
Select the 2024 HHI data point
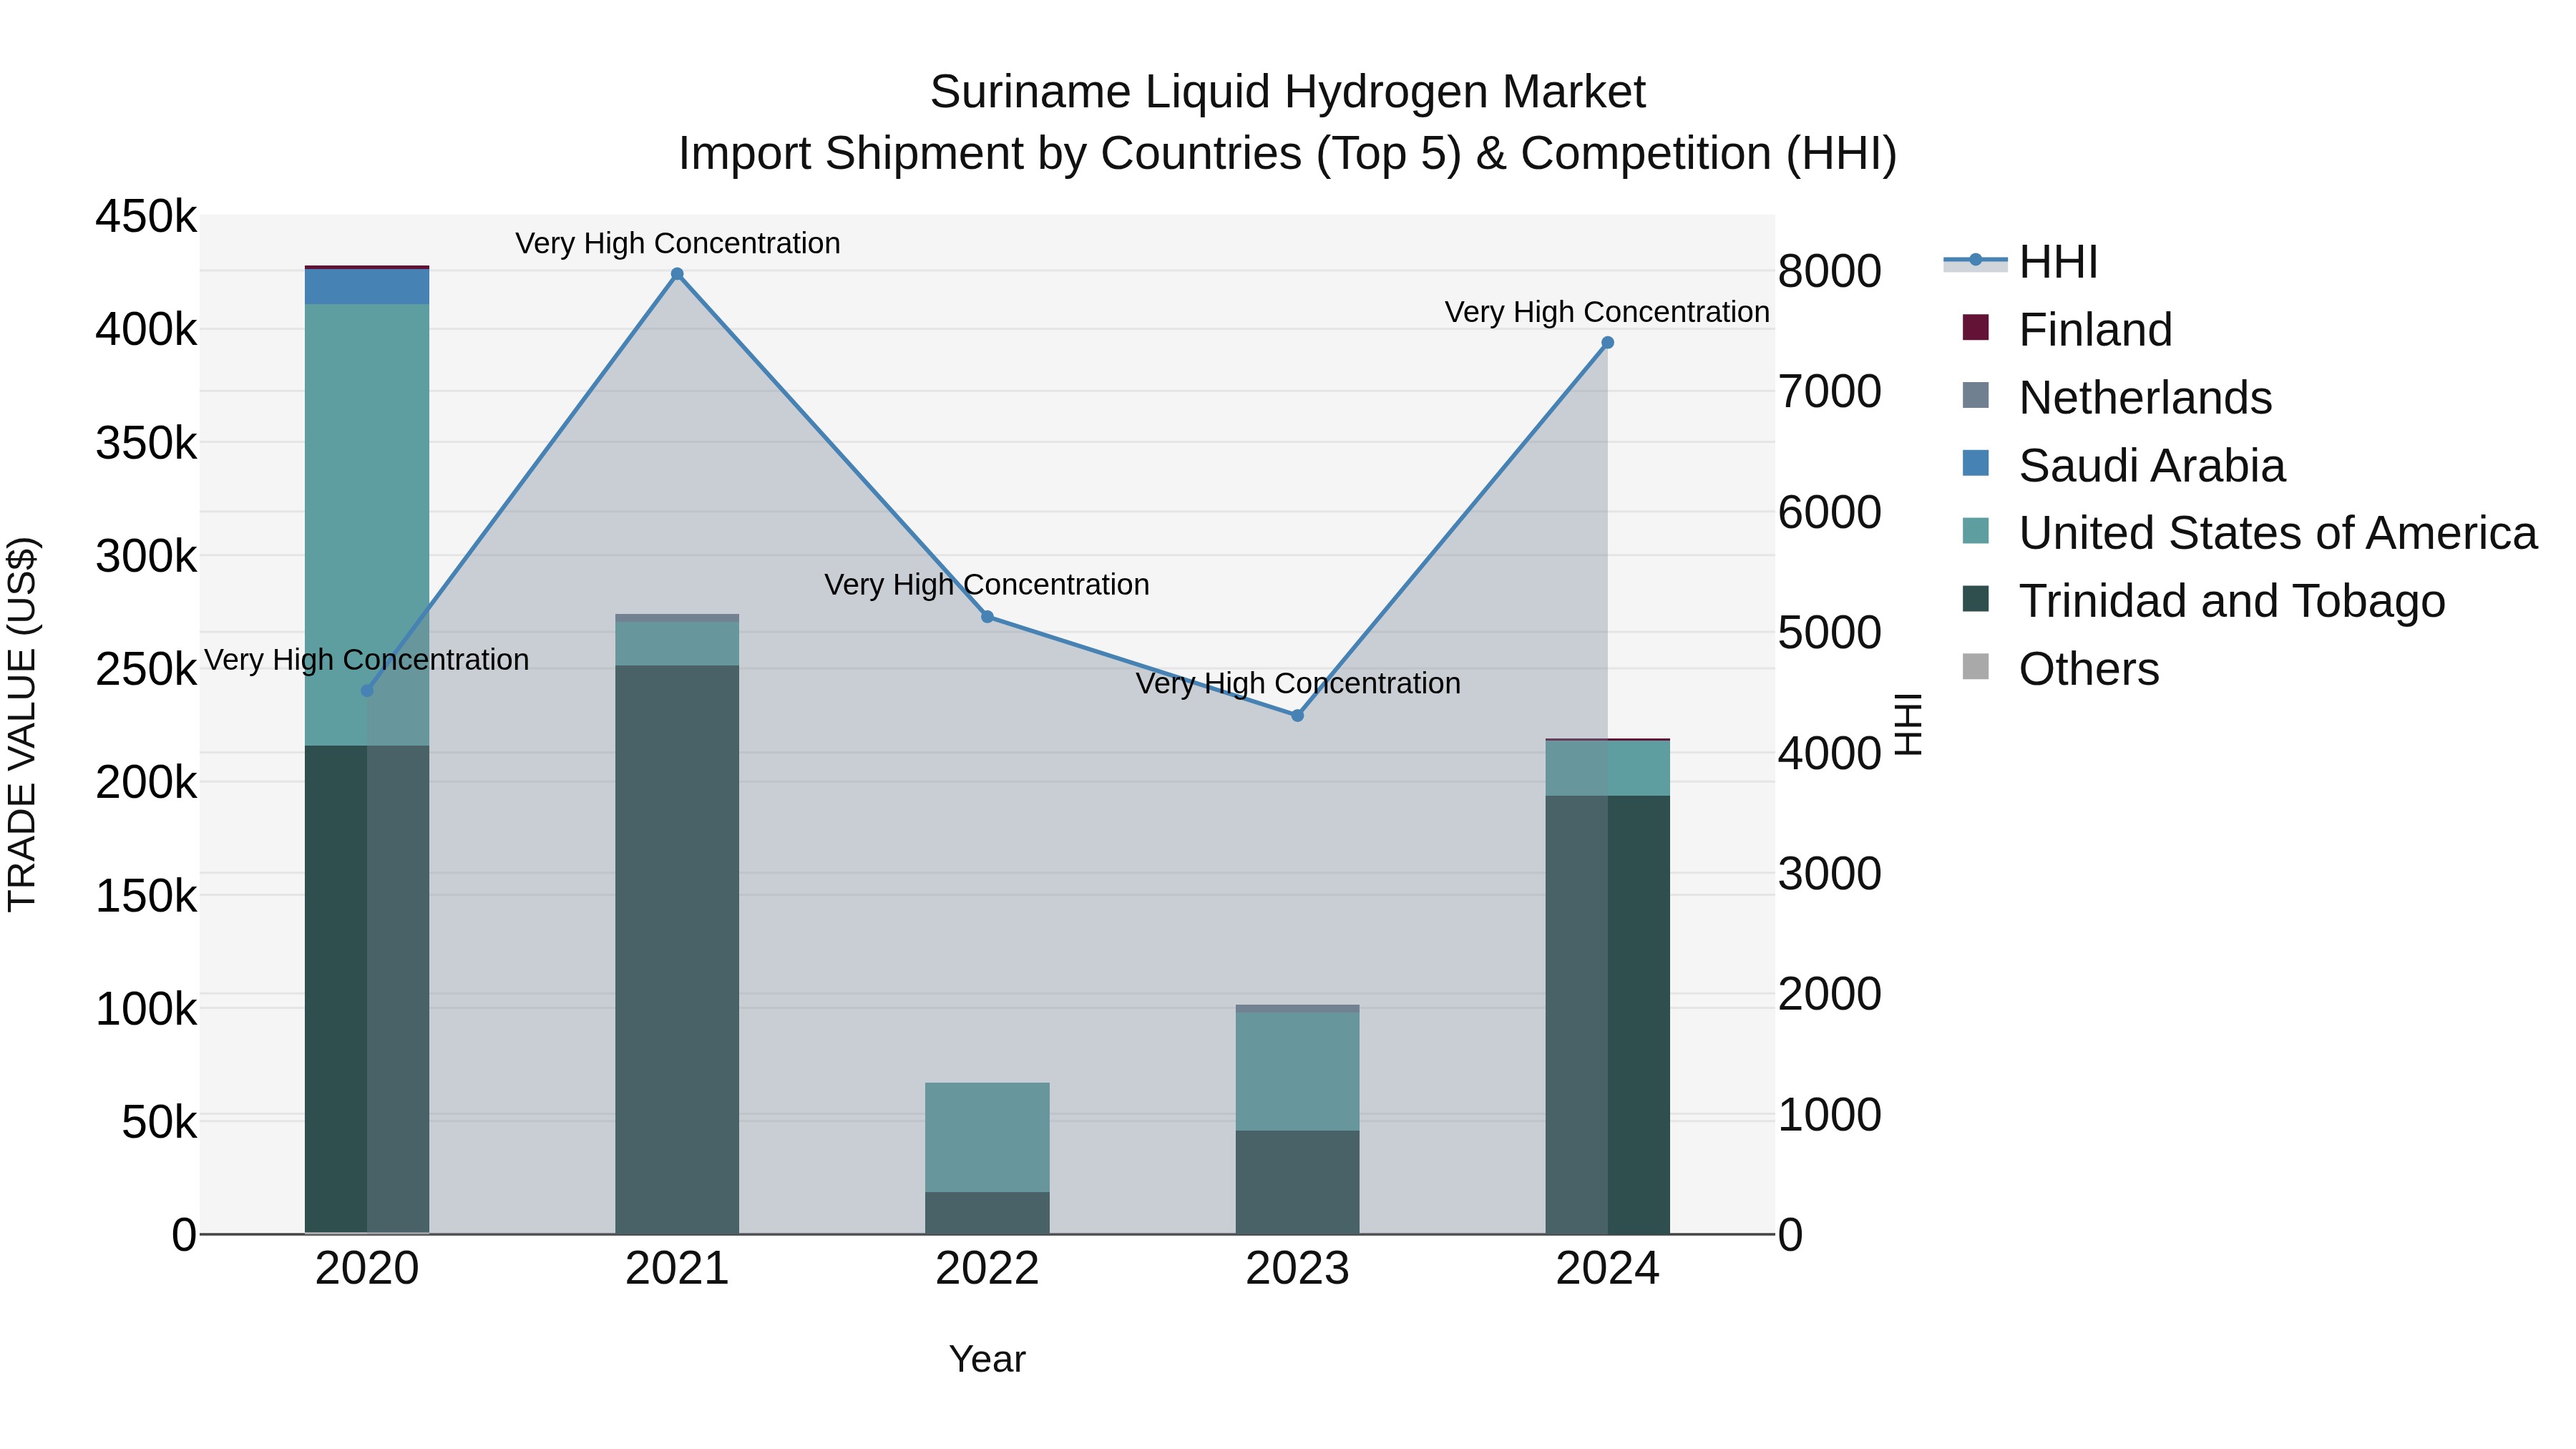coord(1608,343)
